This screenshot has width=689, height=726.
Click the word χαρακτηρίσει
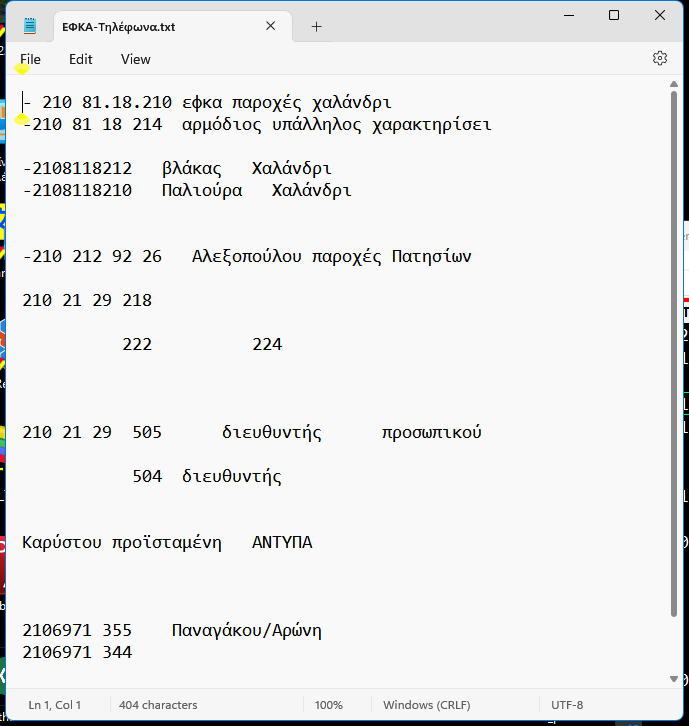[432, 125]
